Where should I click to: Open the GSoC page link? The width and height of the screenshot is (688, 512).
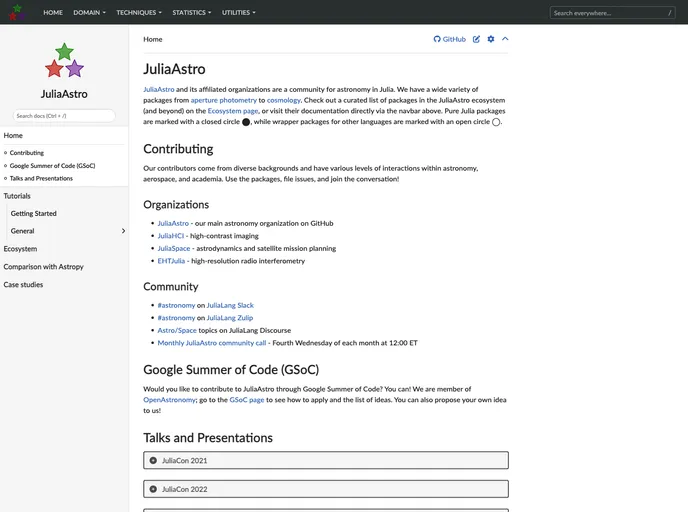click(x=247, y=400)
